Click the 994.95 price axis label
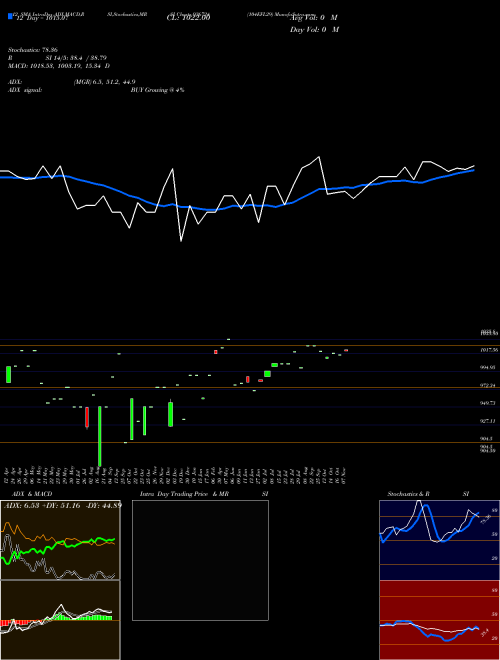The height and width of the screenshot is (660, 500). (489, 367)
